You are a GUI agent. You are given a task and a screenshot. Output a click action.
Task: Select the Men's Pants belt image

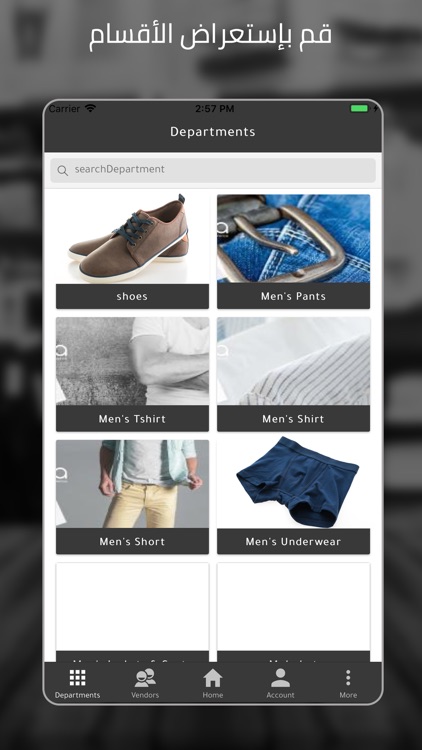pos(293,239)
